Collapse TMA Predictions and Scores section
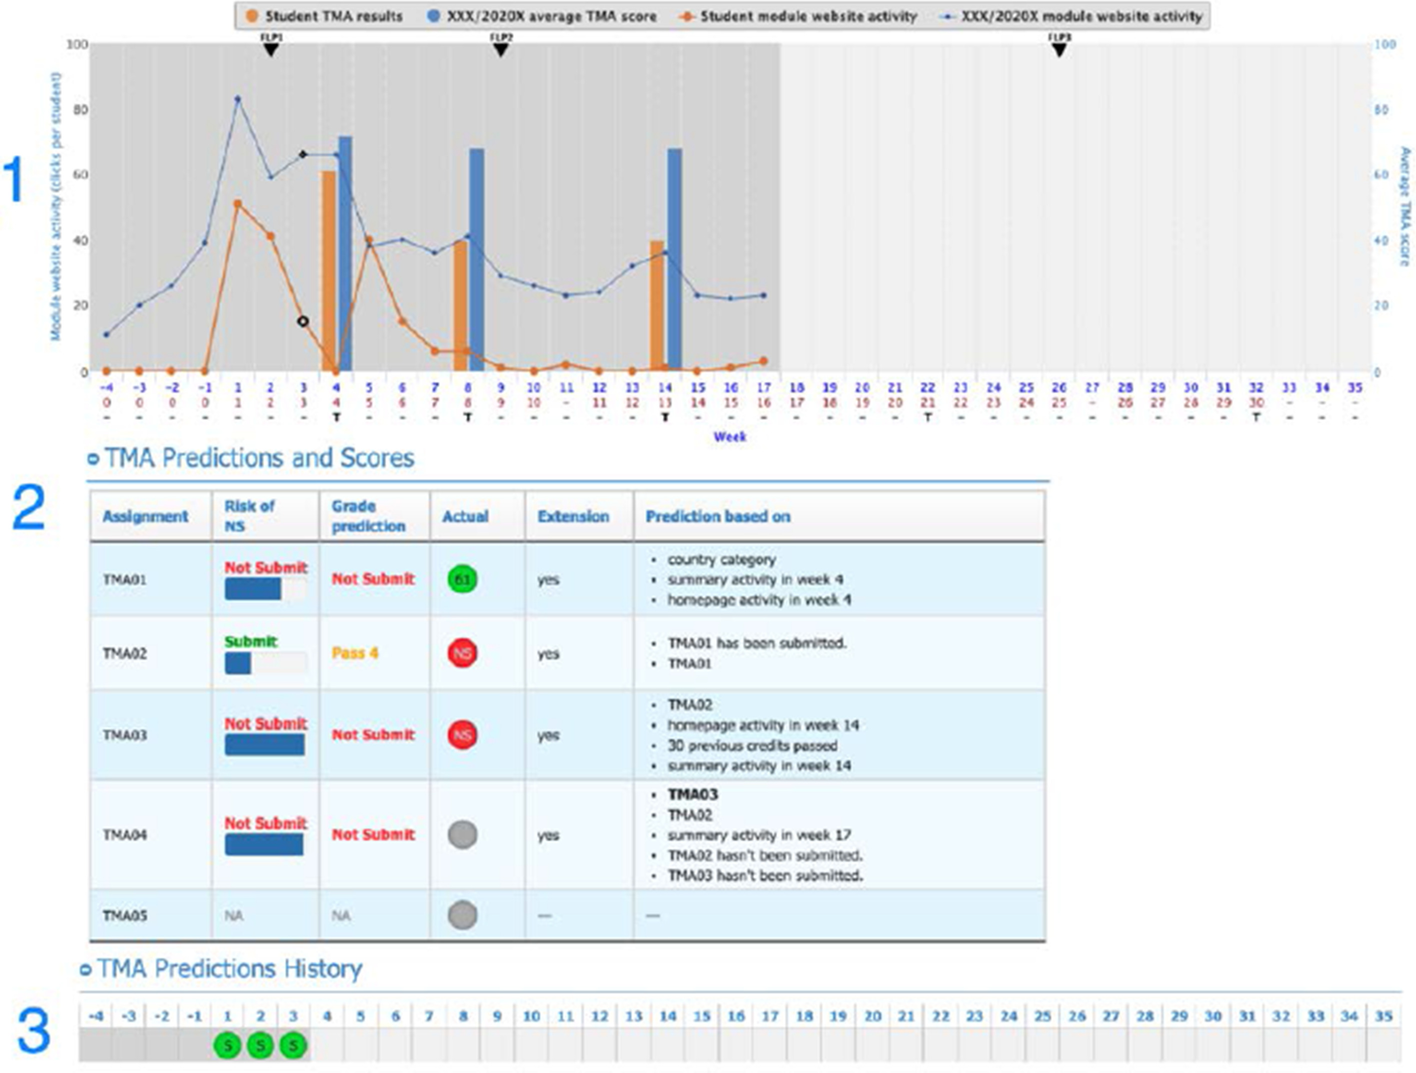Image resolution: width=1416 pixels, height=1073 pixels. pyautogui.click(x=94, y=459)
